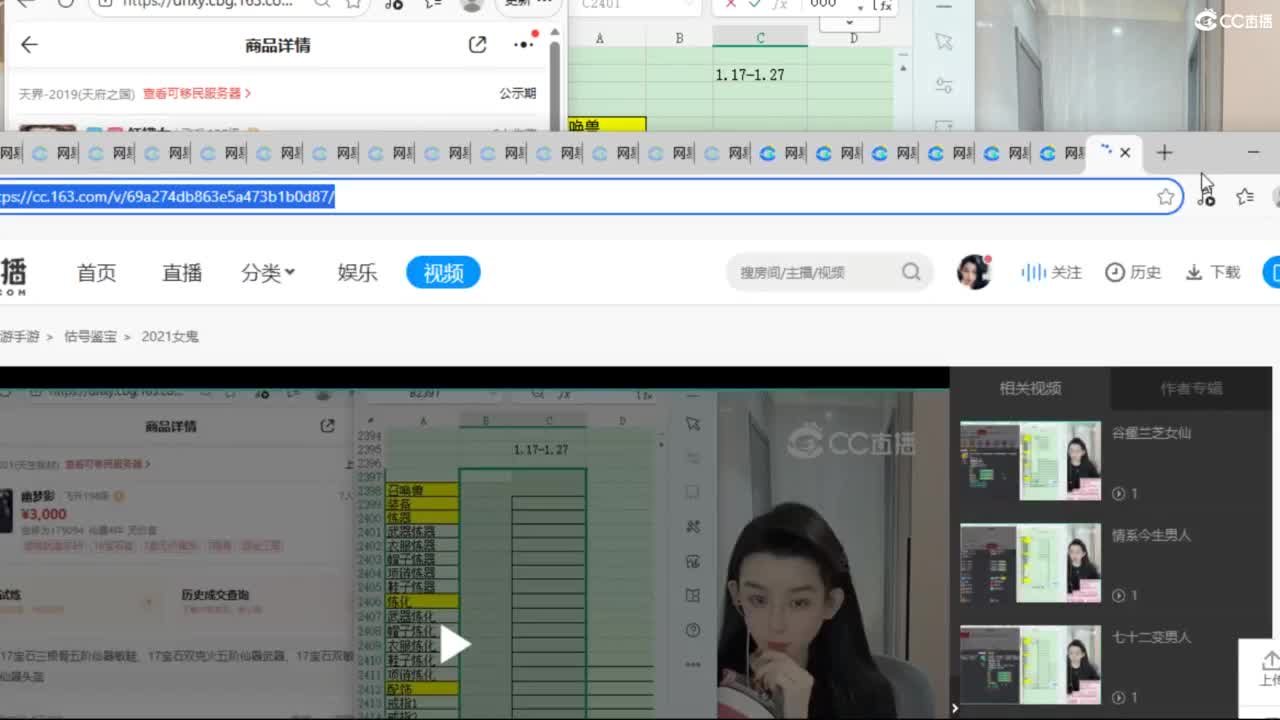Go to the 首页 nav item
This screenshot has width=1280, height=720.
click(x=97, y=273)
